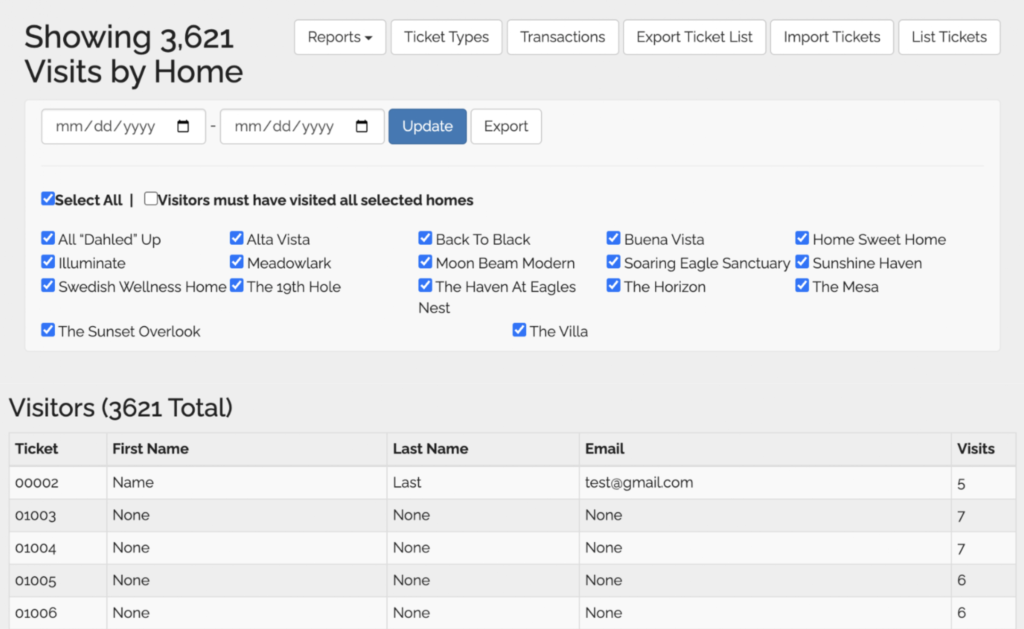Expand the Reports dropdown menu
This screenshot has width=1024, height=629.
(339, 37)
